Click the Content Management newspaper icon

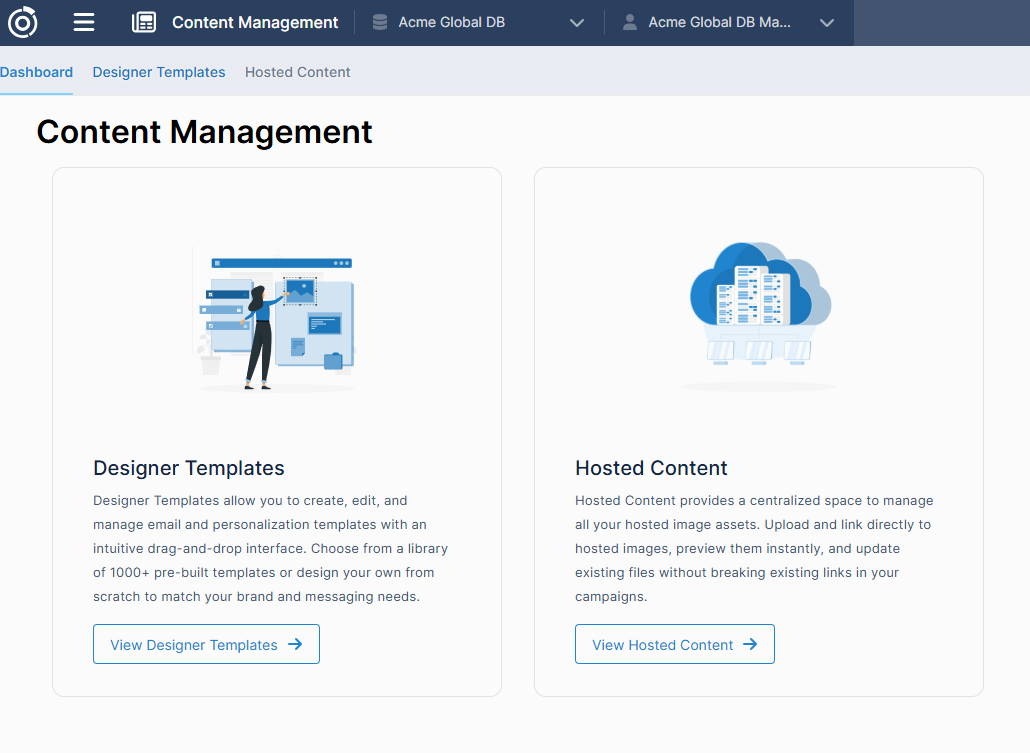144,22
